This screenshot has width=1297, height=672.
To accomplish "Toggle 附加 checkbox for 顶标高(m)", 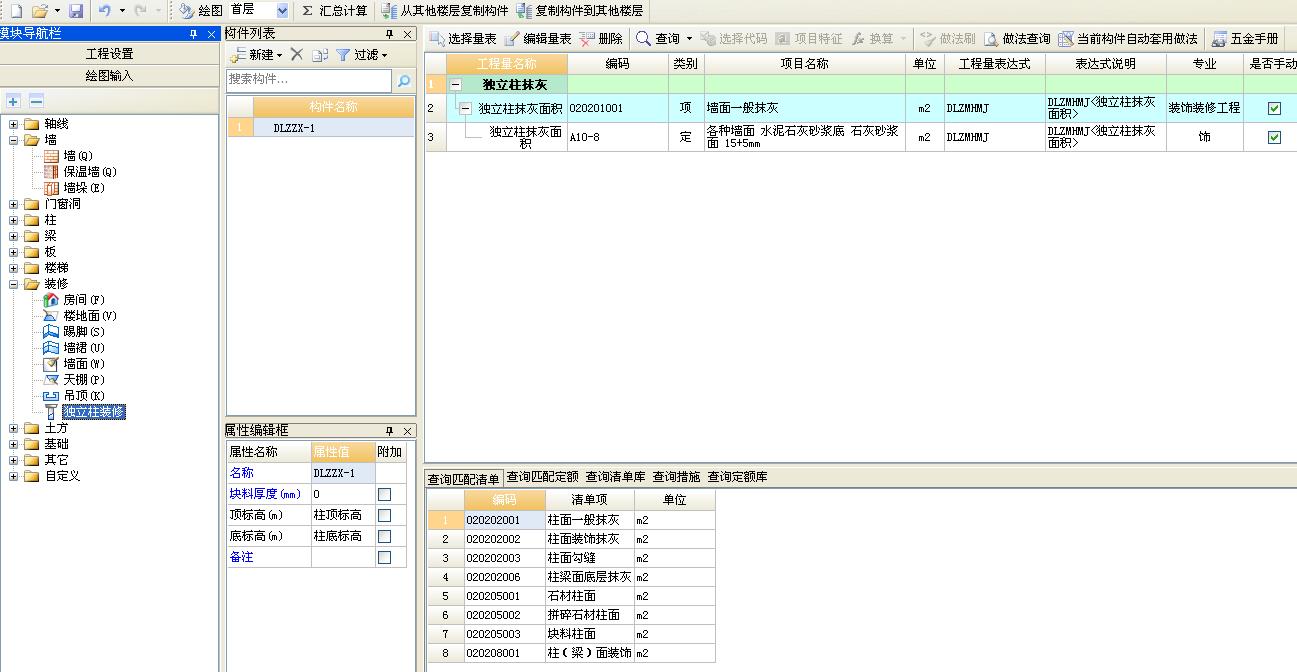I will (384, 515).
